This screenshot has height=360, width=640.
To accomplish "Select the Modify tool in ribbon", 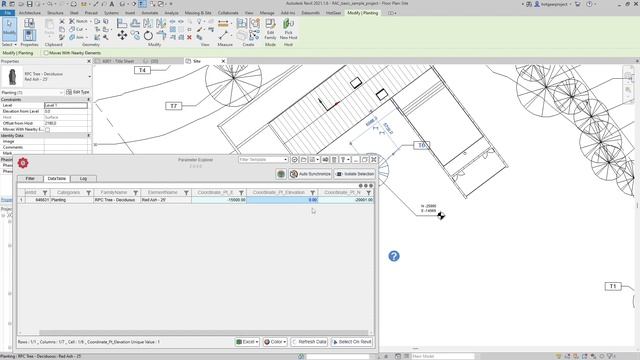I will coord(9,29).
